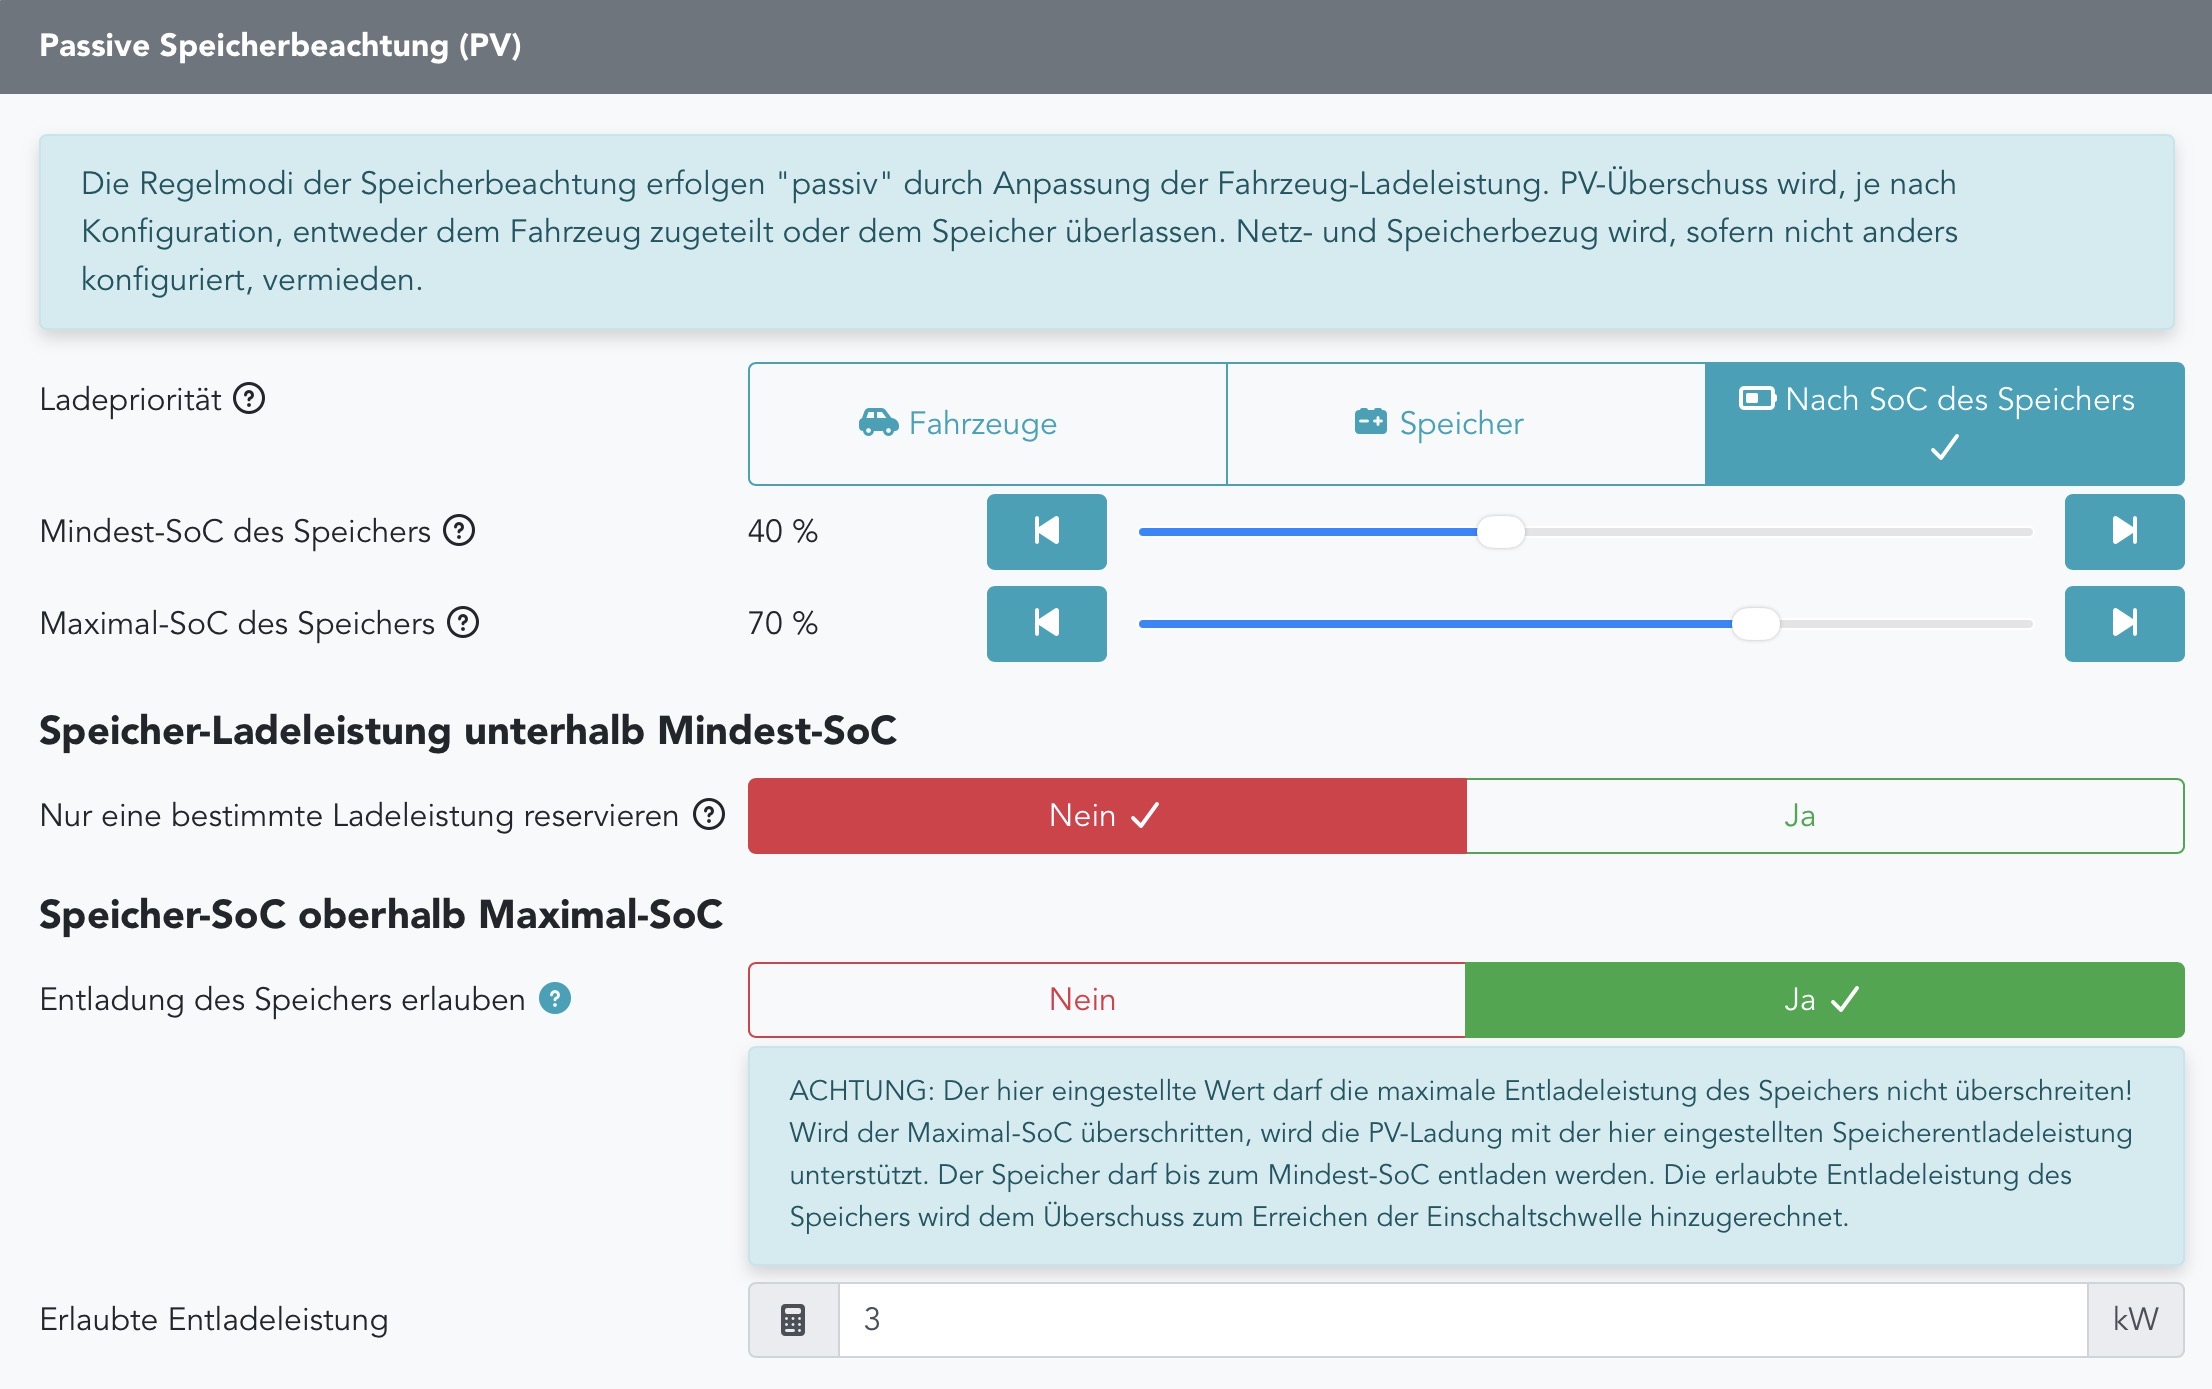Viewport: 2212px width, 1389px height.
Task: Set Ladeleistung reservieren to Nein
Action: (x=1107, y=816)
